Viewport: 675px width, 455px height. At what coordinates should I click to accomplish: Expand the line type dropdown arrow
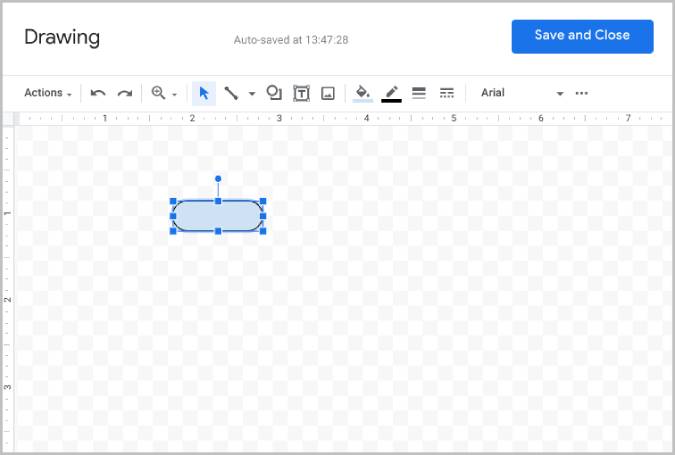pos(252,94)
